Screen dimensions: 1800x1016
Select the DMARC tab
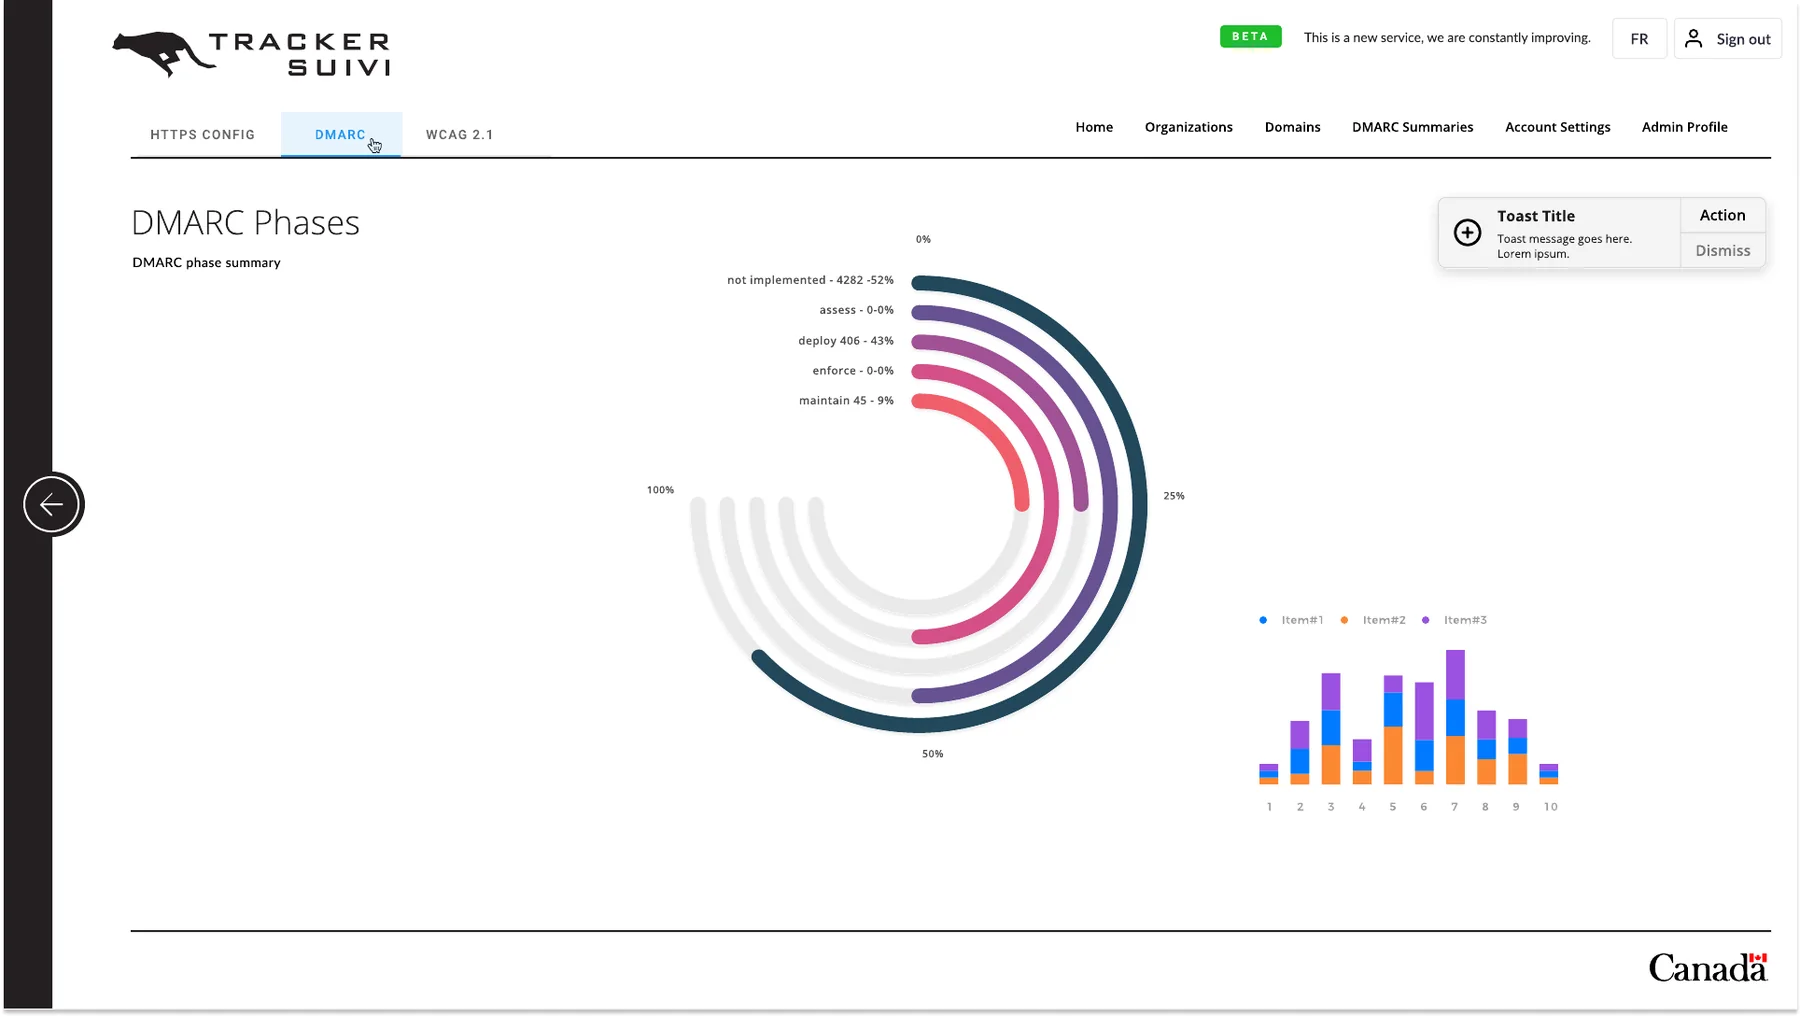coord(340,134)
